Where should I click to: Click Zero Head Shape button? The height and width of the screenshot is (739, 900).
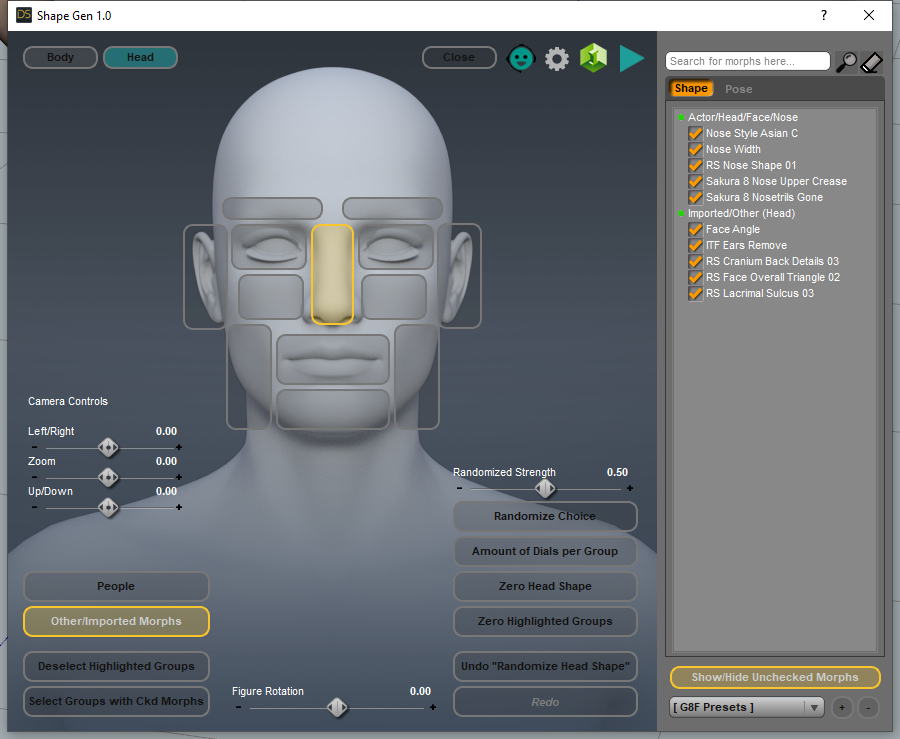[x=545, y=586]
